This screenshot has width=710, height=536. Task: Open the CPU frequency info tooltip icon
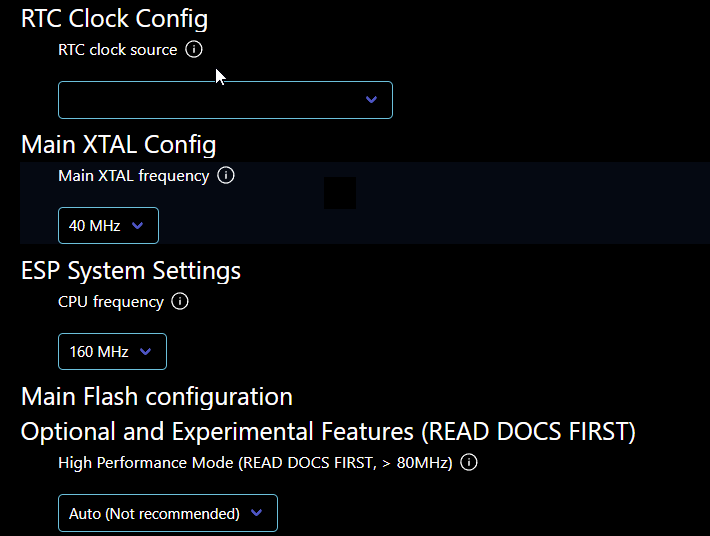[x=180, y=301]
